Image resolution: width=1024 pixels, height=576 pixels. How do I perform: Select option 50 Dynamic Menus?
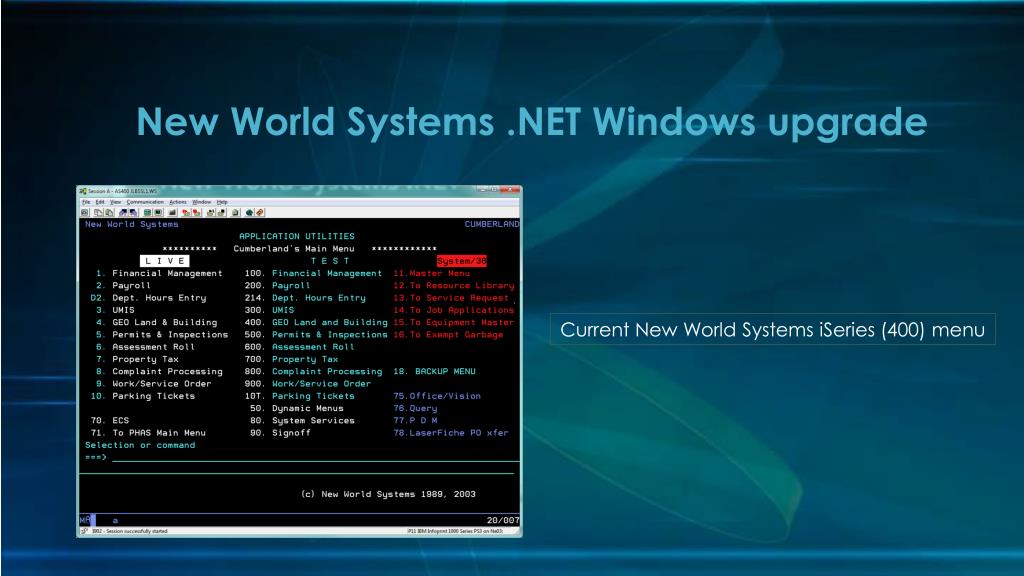297,408
